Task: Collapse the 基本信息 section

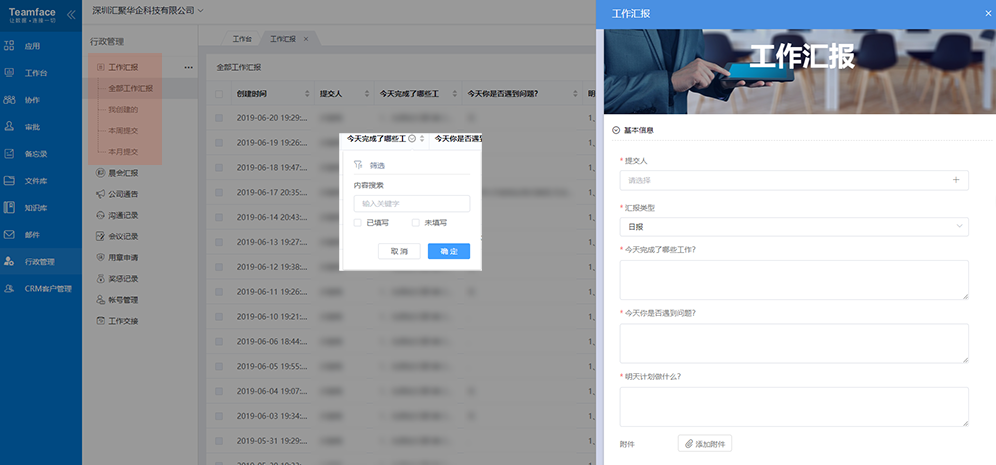Action: (616, 130)
